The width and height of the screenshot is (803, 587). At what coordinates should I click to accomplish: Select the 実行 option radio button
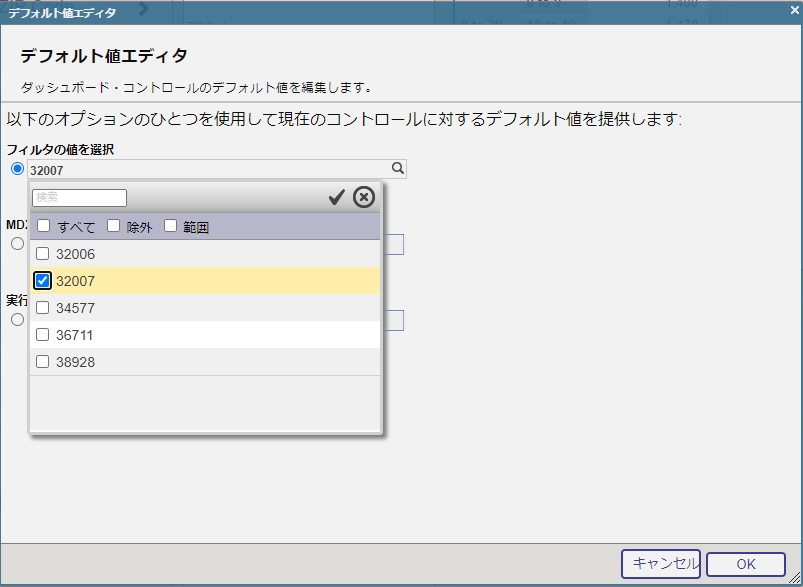pos(16,320)
